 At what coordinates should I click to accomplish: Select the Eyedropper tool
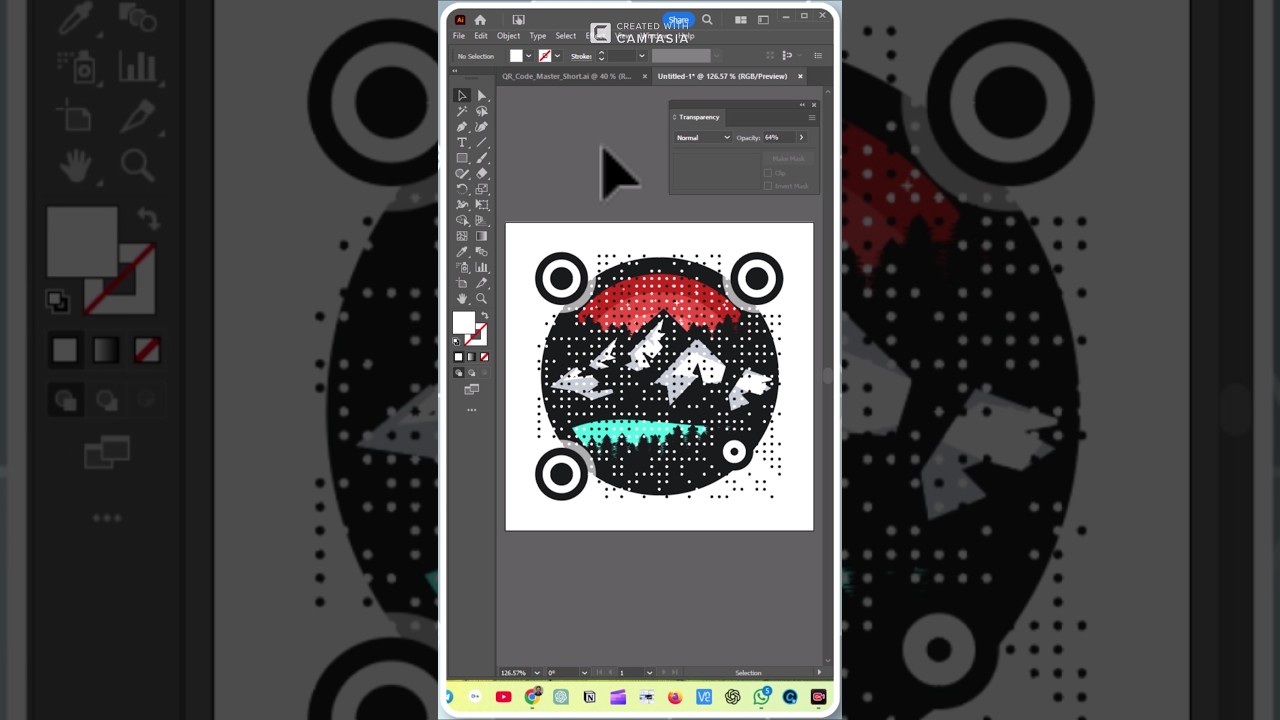[x=462, y=251]
